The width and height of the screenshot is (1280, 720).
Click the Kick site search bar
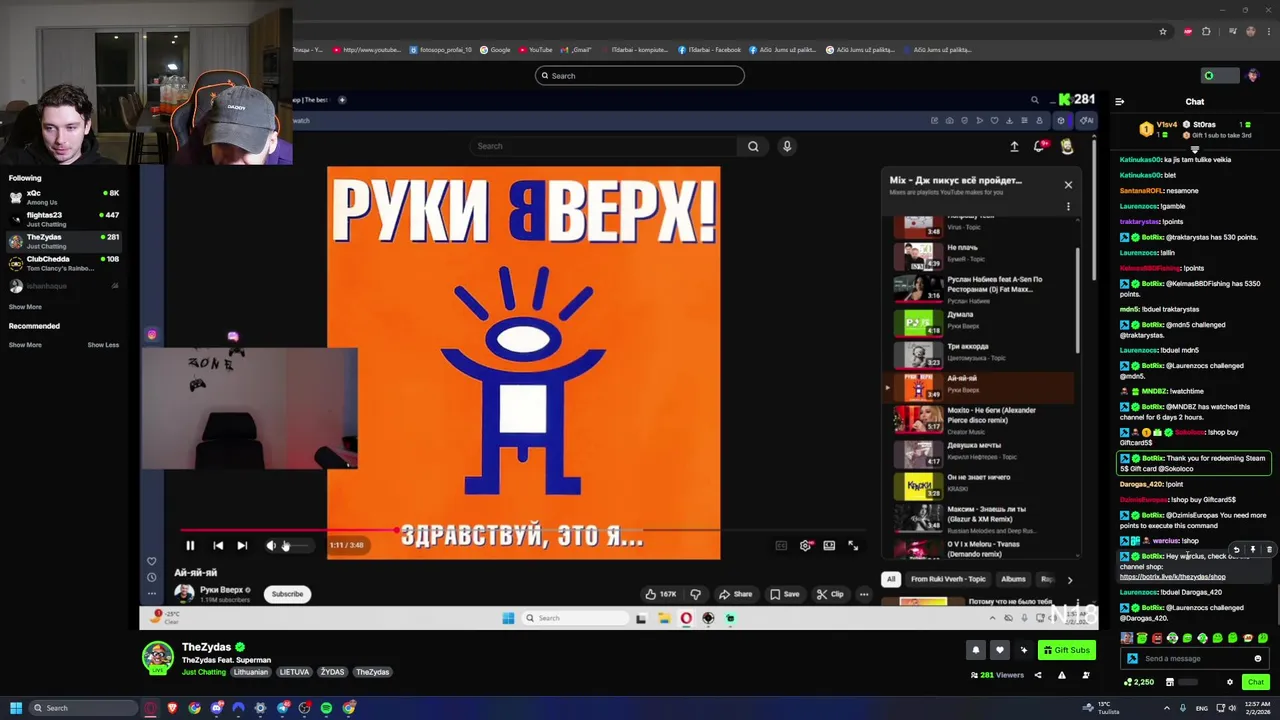point(640,76)
